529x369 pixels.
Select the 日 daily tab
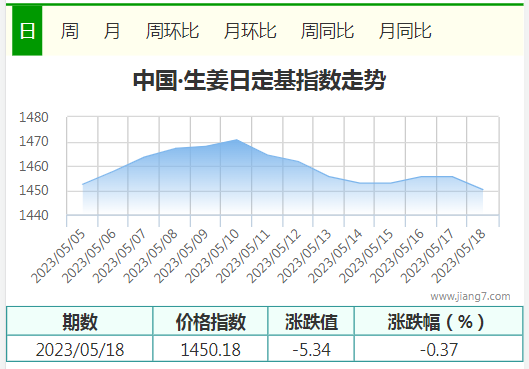pyautogui.click(x=27, y=31)
